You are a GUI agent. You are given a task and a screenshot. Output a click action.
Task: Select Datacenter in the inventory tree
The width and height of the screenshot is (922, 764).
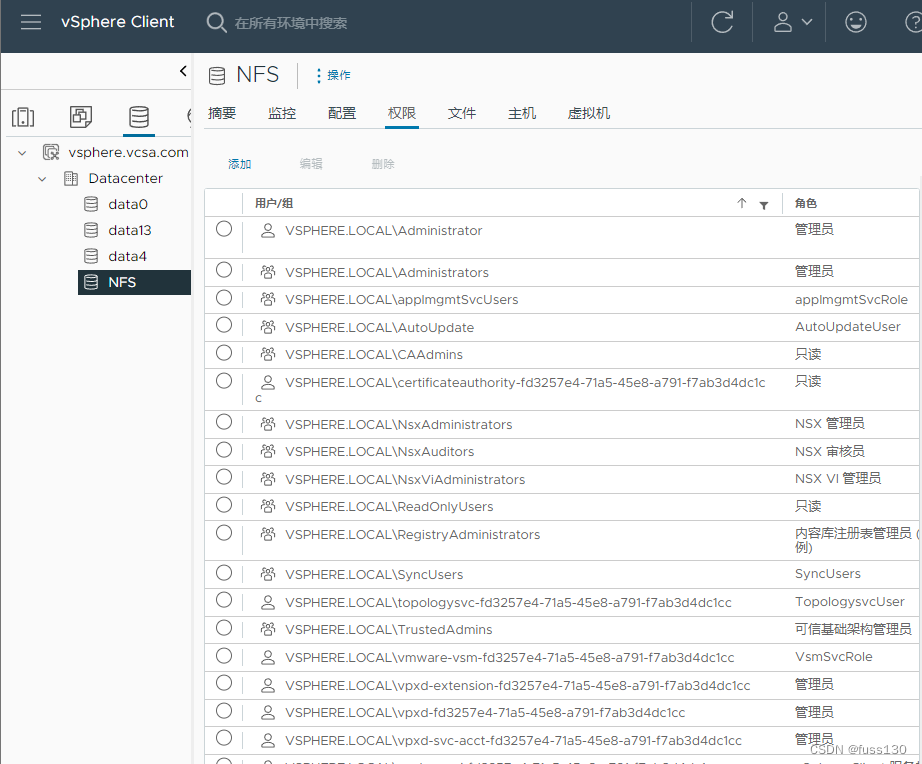coord(125,178)
